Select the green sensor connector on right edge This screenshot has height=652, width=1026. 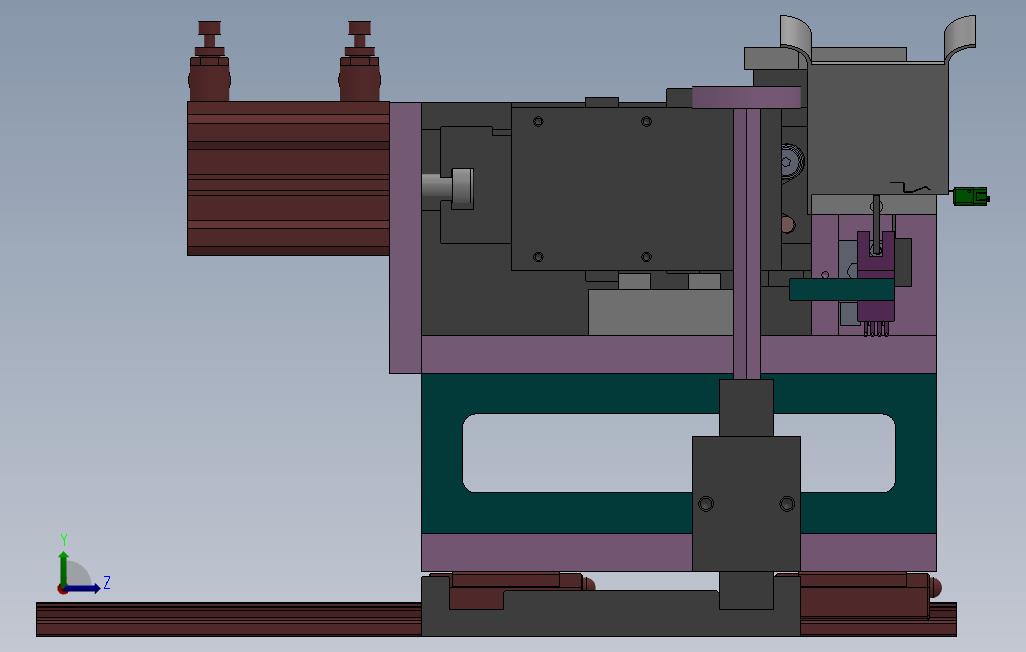pos(971,196)
